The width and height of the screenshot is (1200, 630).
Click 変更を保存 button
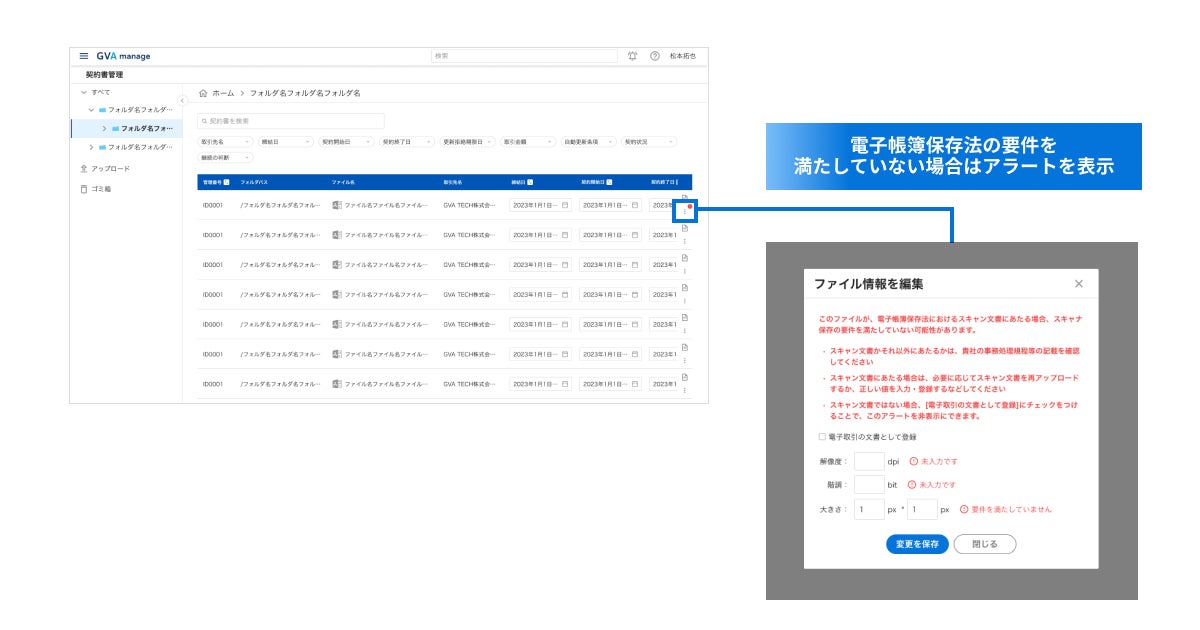(x=917, y=544)
